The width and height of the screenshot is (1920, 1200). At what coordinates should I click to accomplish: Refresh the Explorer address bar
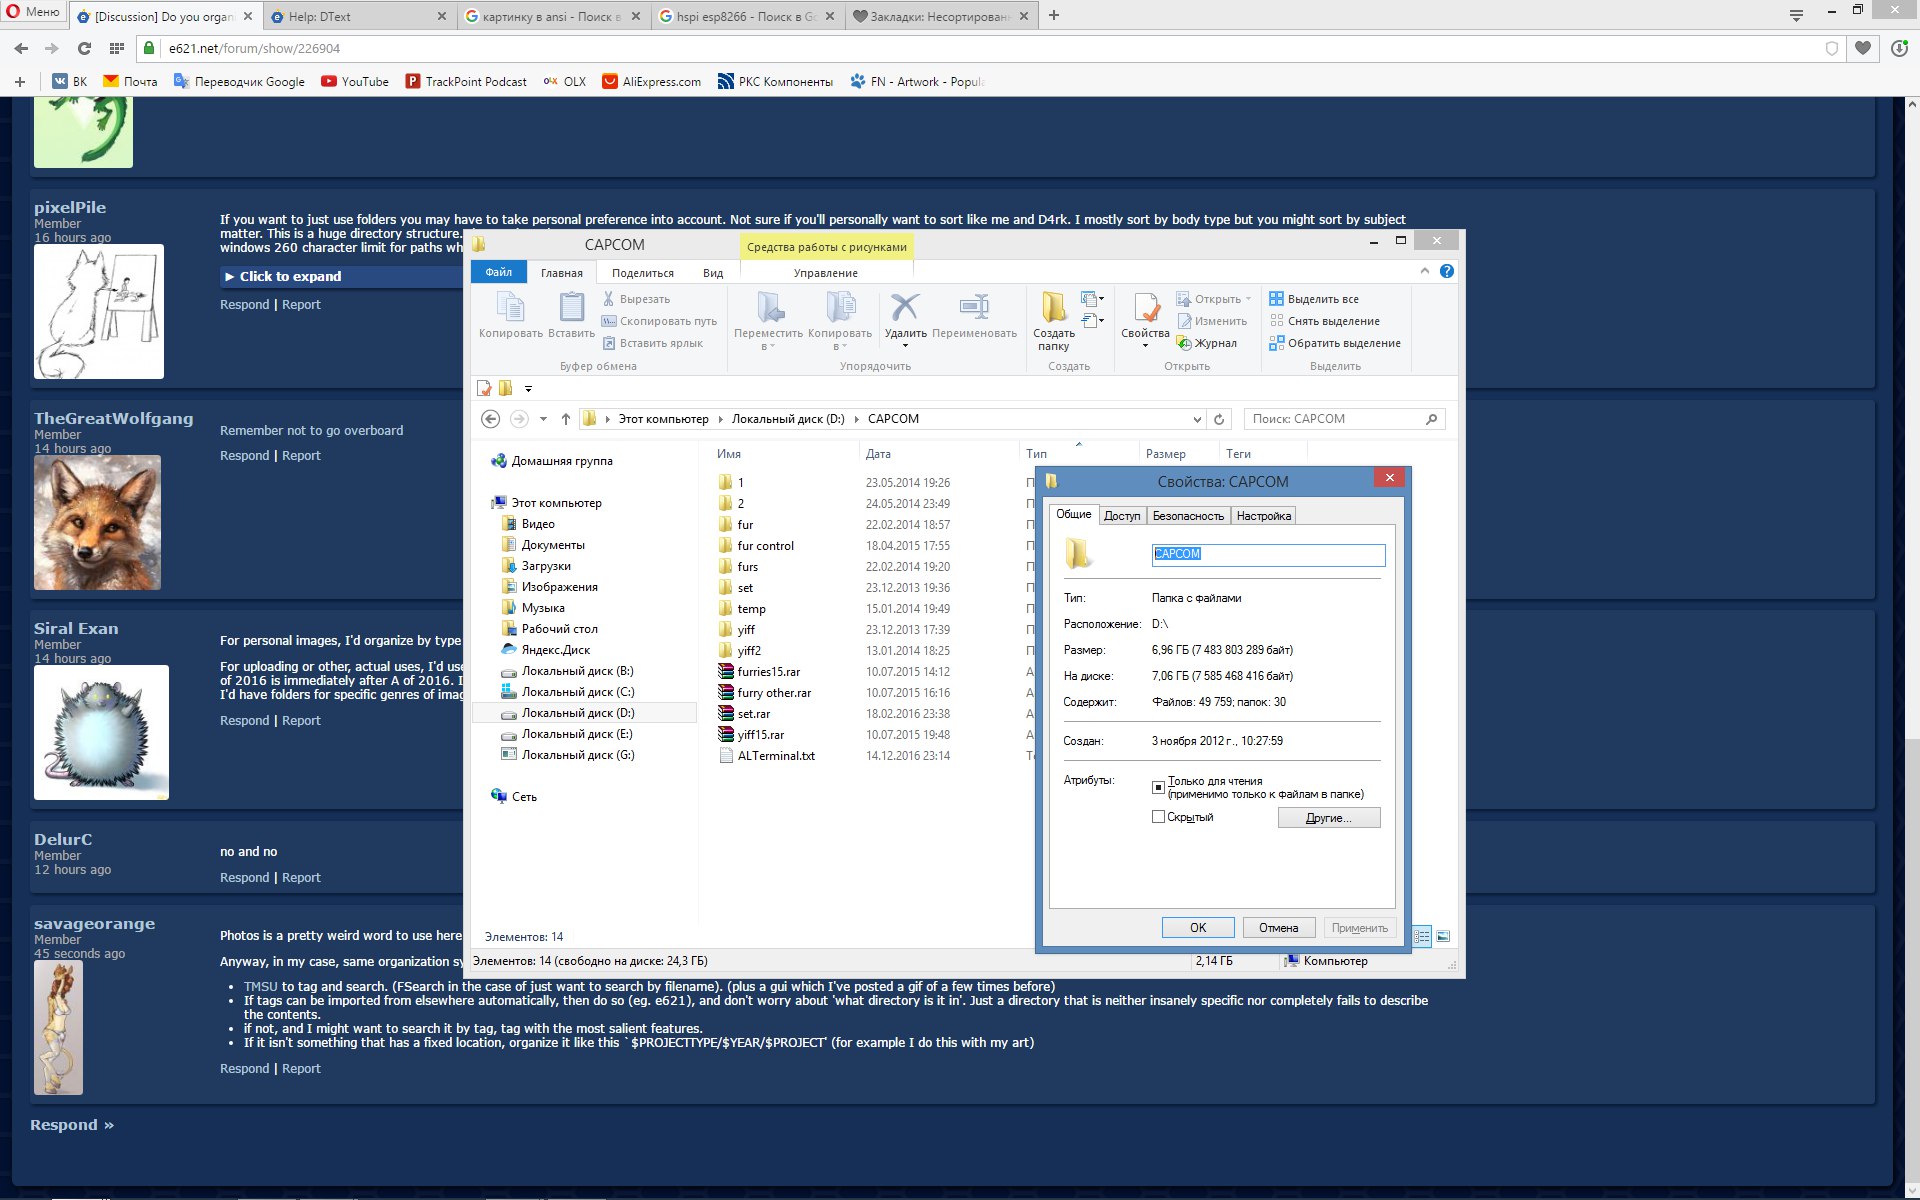pos(1219,419)
